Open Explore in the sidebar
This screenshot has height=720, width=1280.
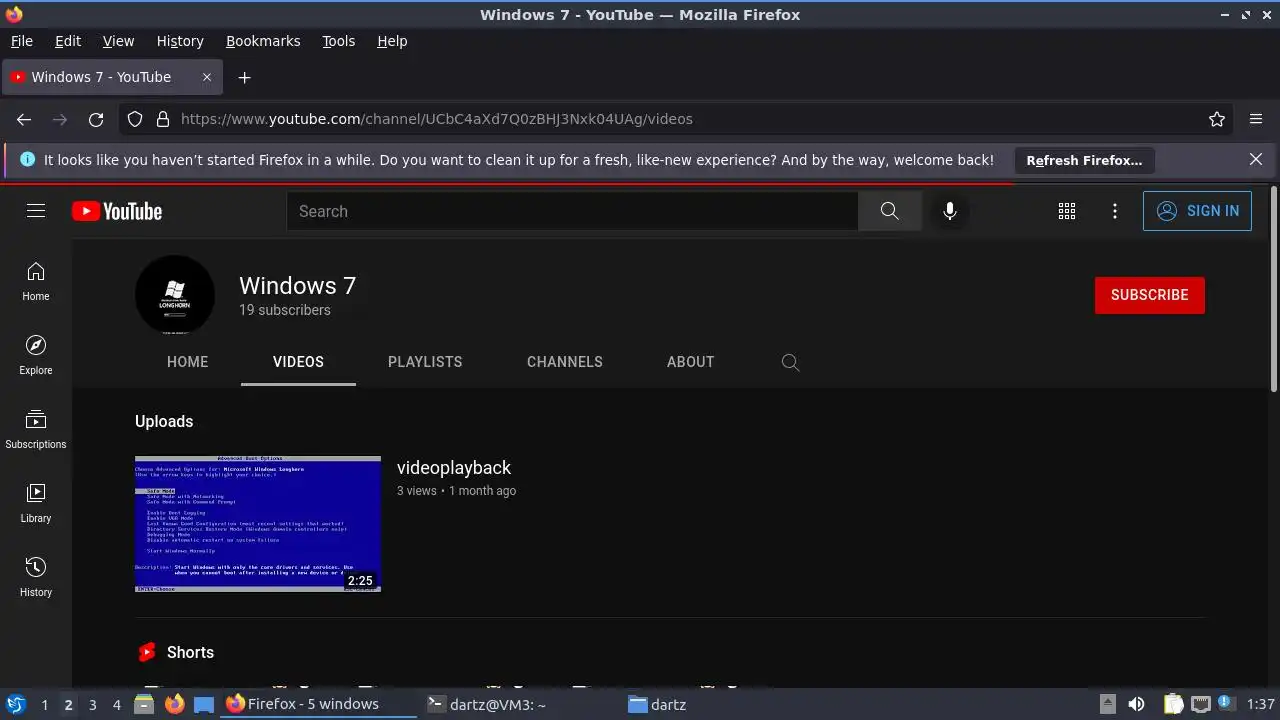[36, 355]
